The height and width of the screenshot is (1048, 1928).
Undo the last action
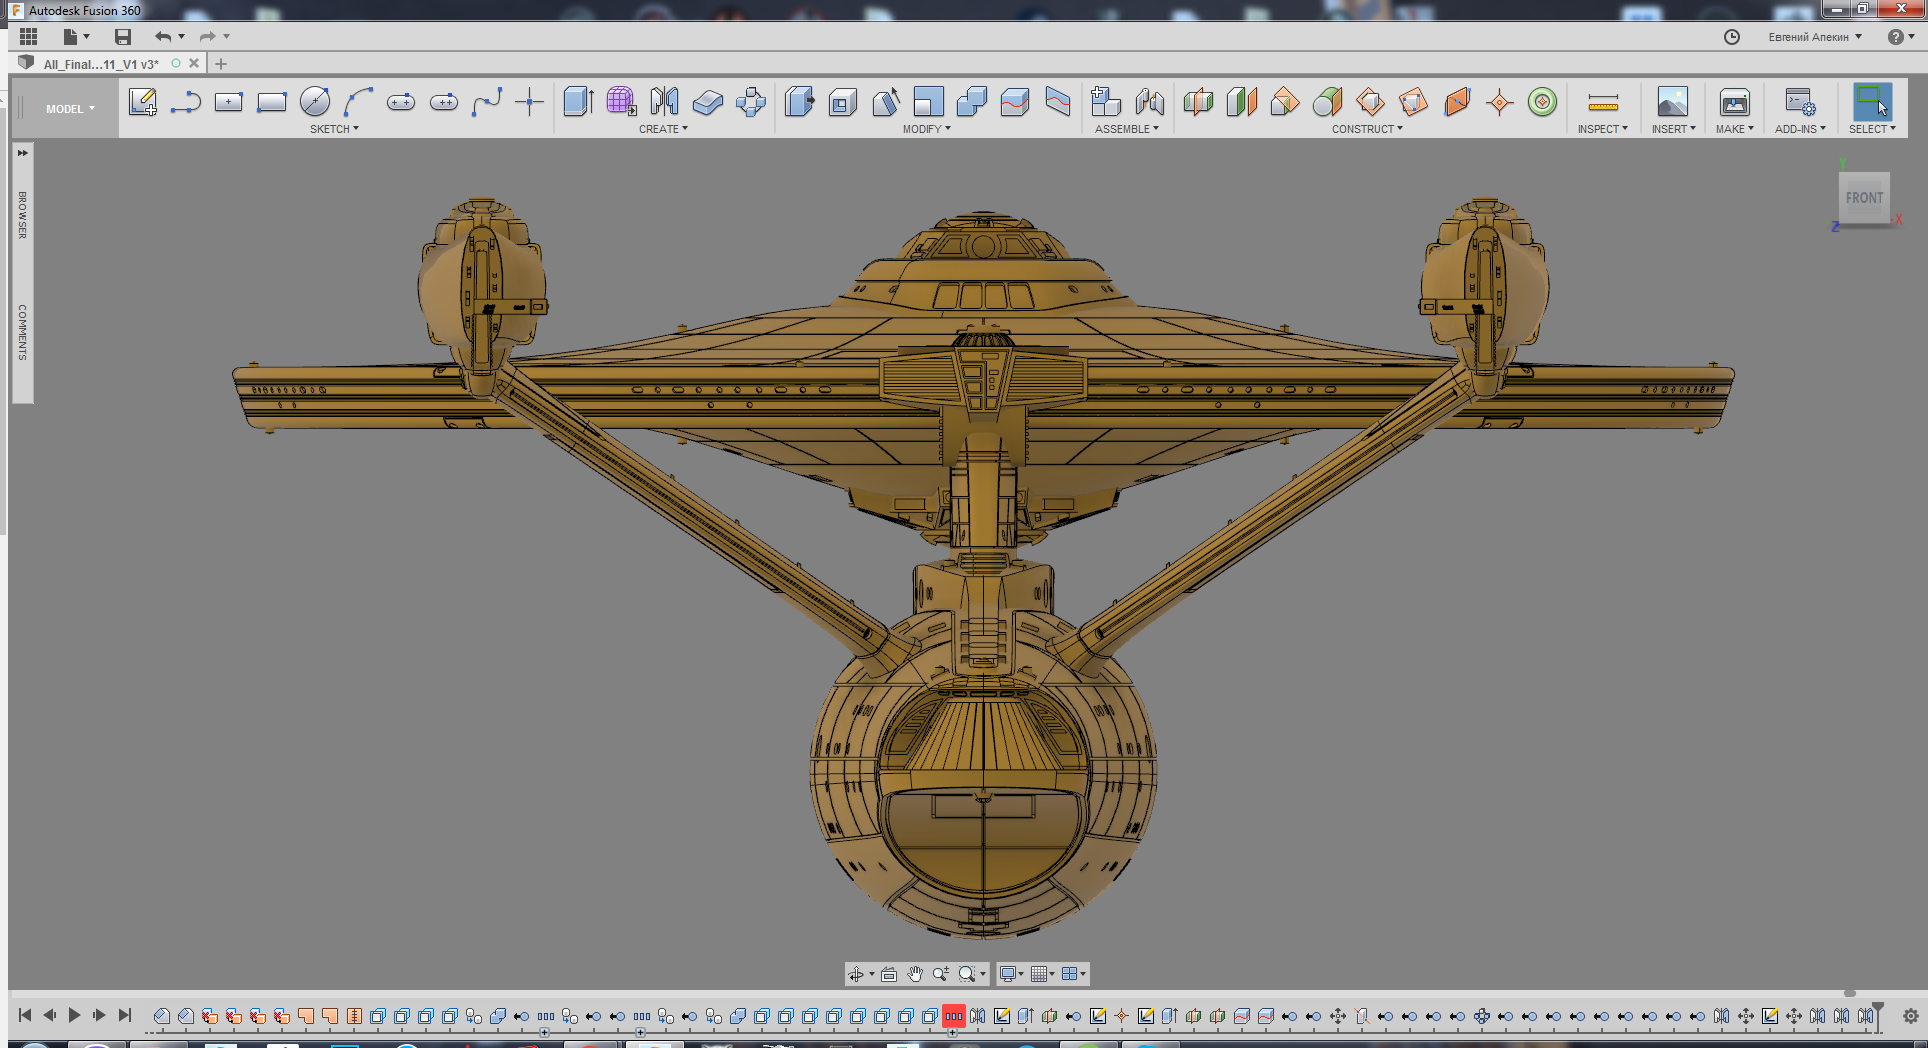click(x=163, y=37)
